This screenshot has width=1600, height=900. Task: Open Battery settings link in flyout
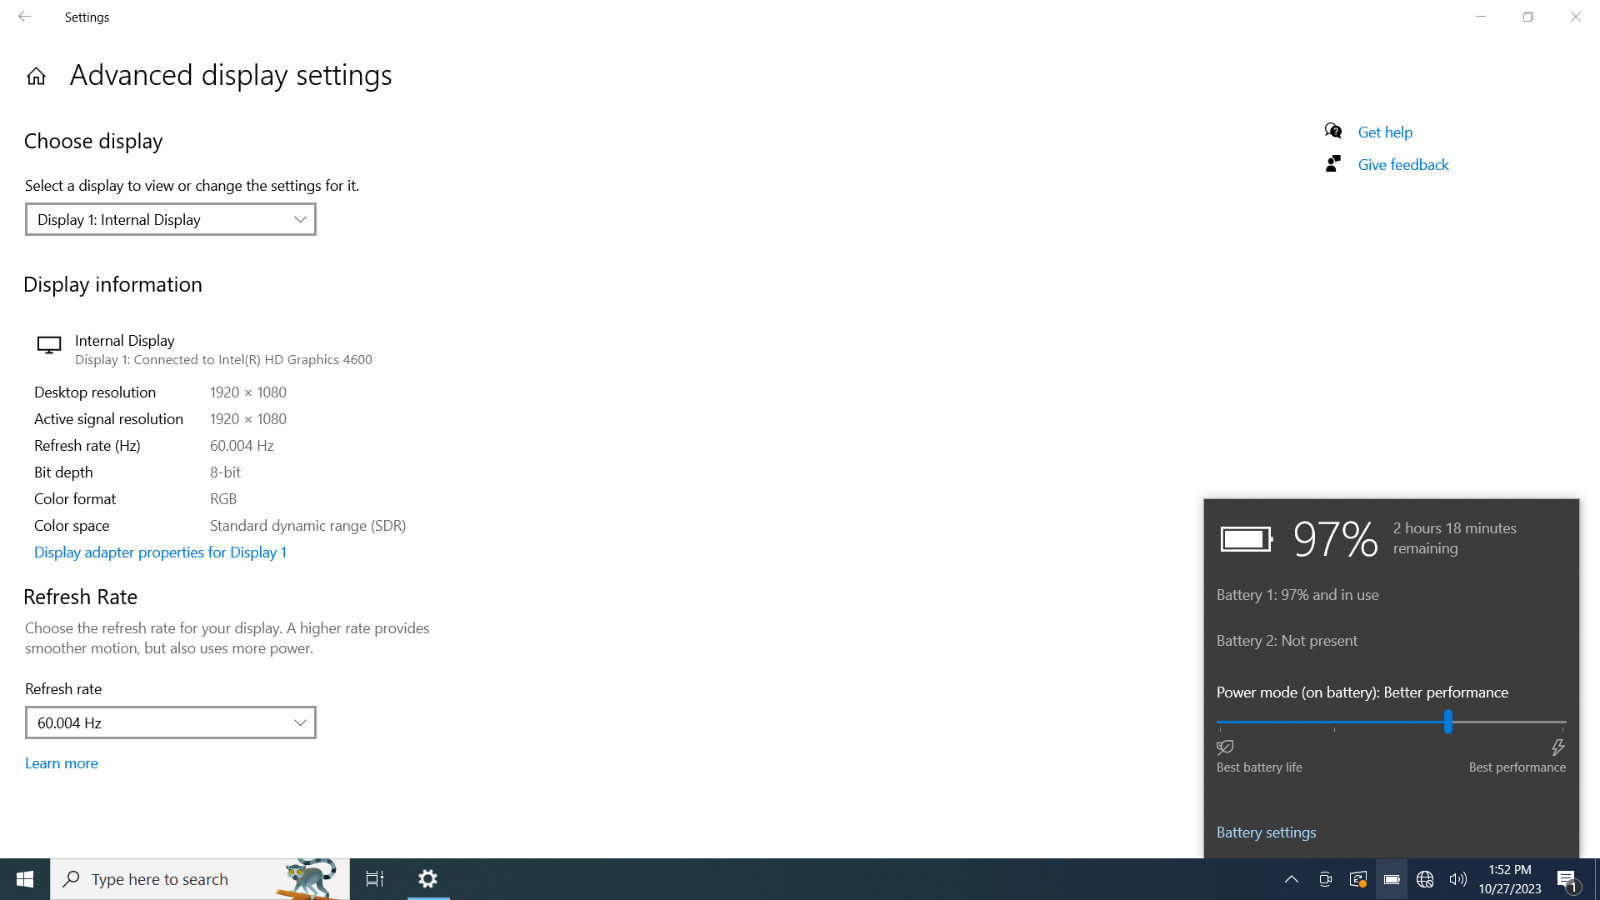tap(1266, 832)
